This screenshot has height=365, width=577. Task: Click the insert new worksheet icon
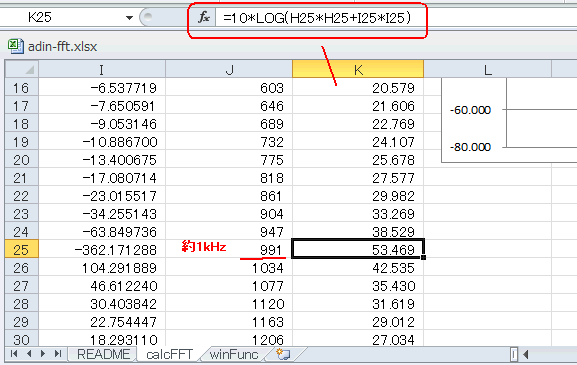[x=283, y=354]
